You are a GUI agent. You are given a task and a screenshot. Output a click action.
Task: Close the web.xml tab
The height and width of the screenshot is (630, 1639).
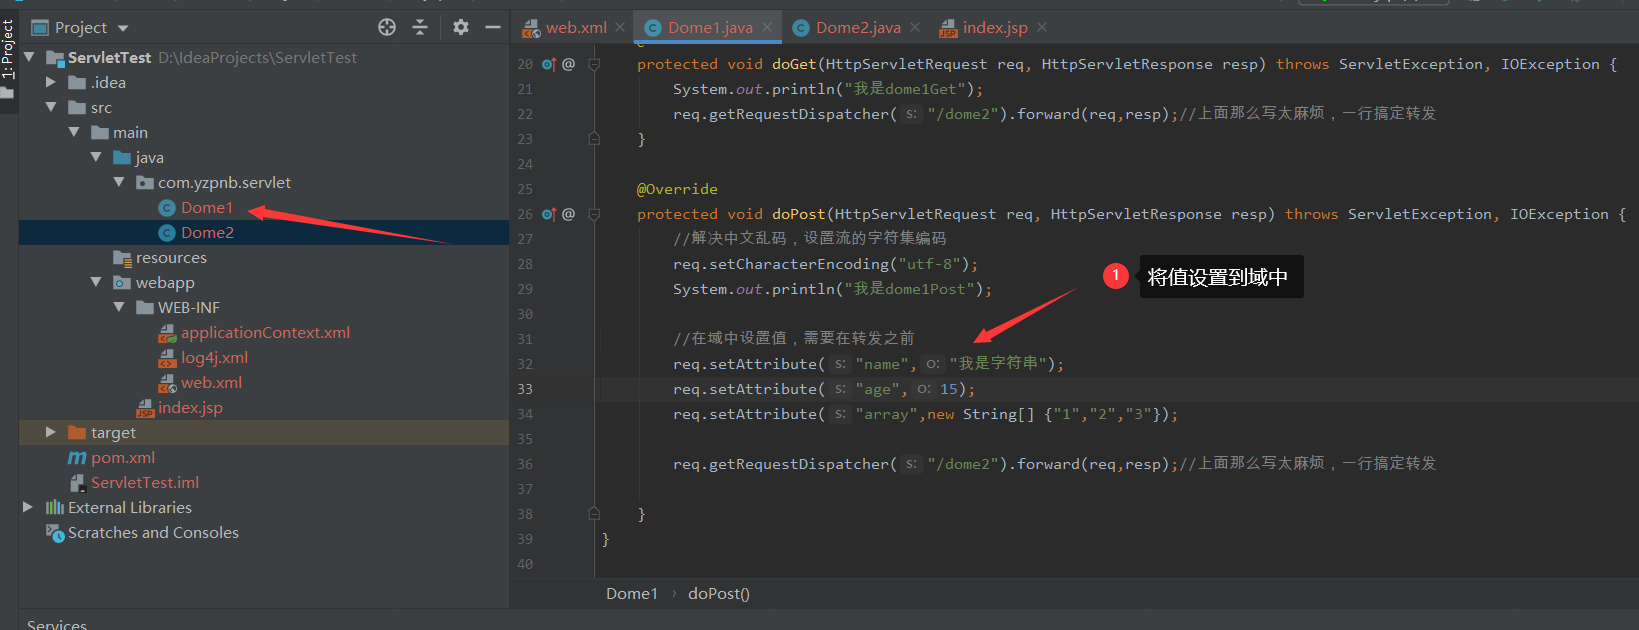tap(620, 27)
